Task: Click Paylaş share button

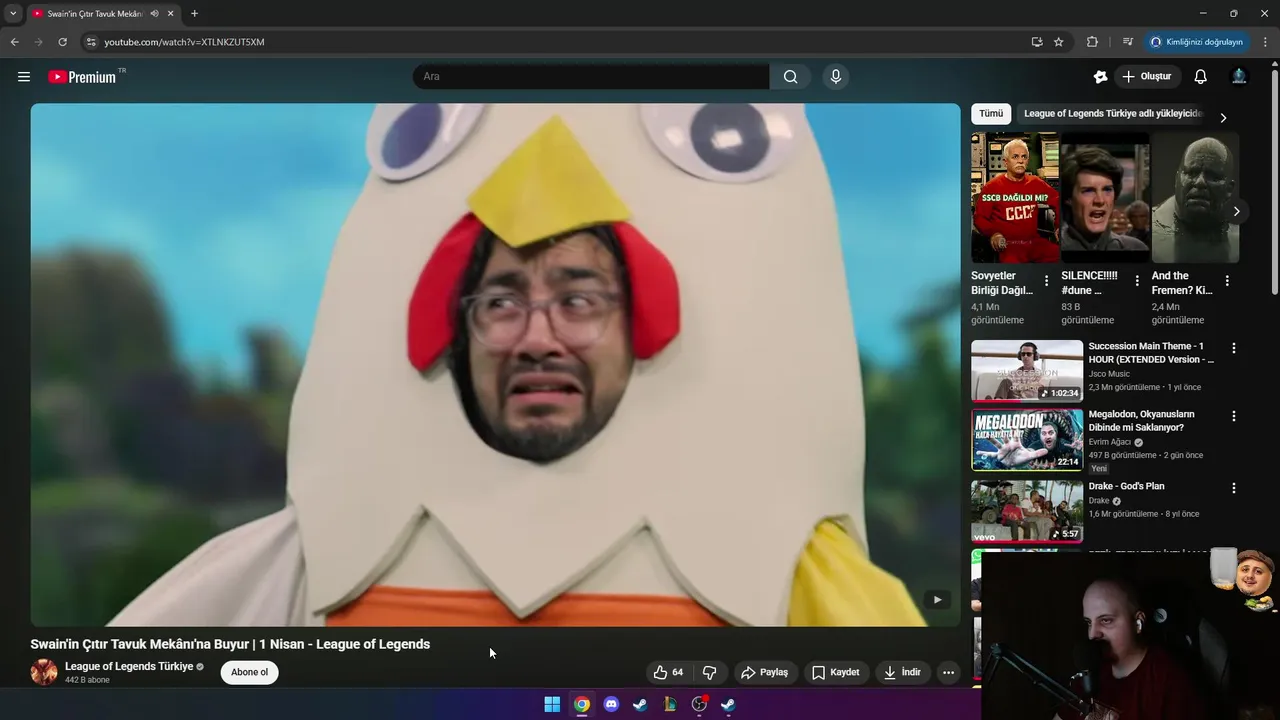Action: tap(765, 672)
